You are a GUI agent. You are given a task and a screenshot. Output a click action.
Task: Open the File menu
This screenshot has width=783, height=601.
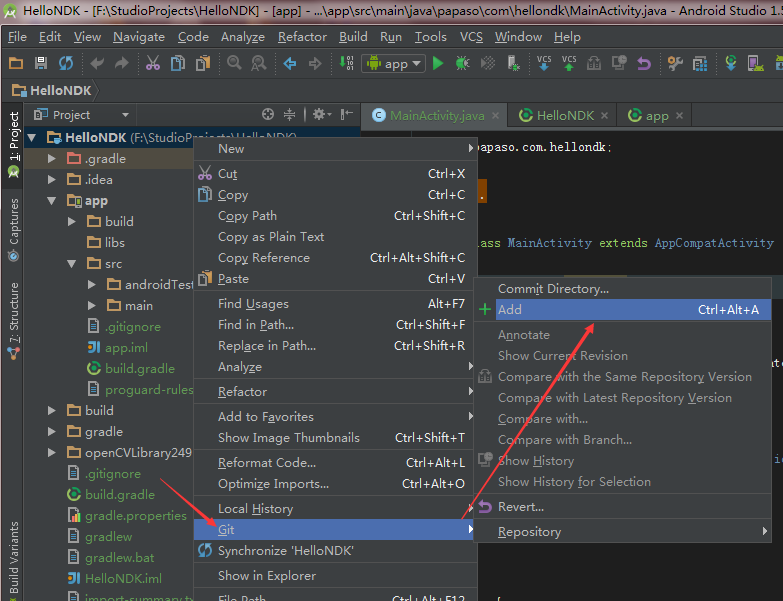click(x=17, y=37)
